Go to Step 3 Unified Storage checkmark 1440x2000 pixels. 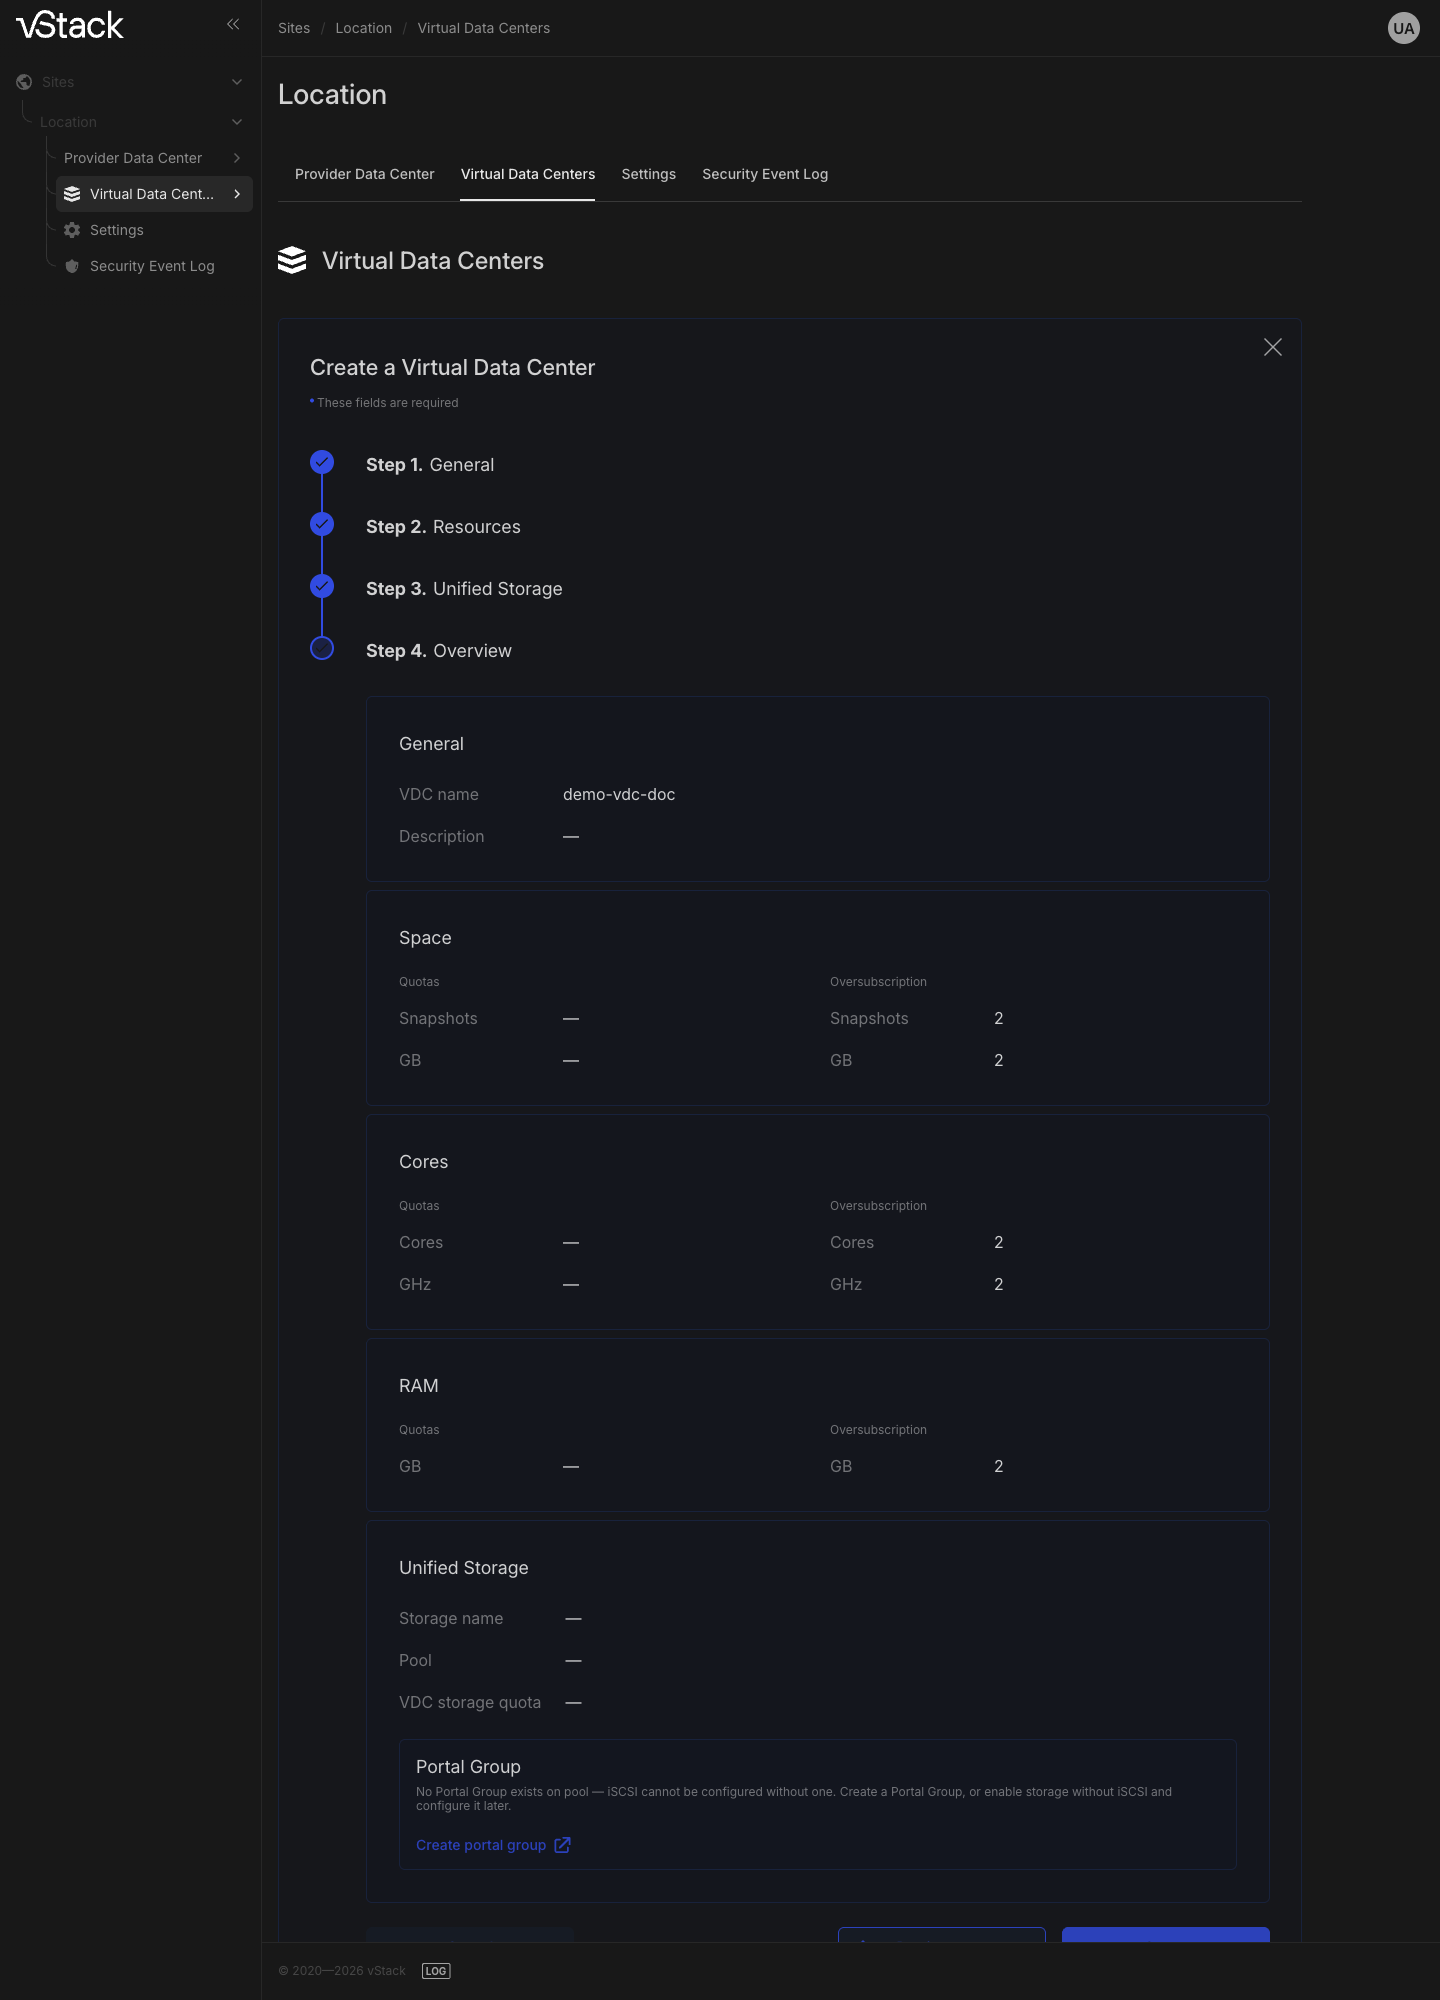coord(322,586)
